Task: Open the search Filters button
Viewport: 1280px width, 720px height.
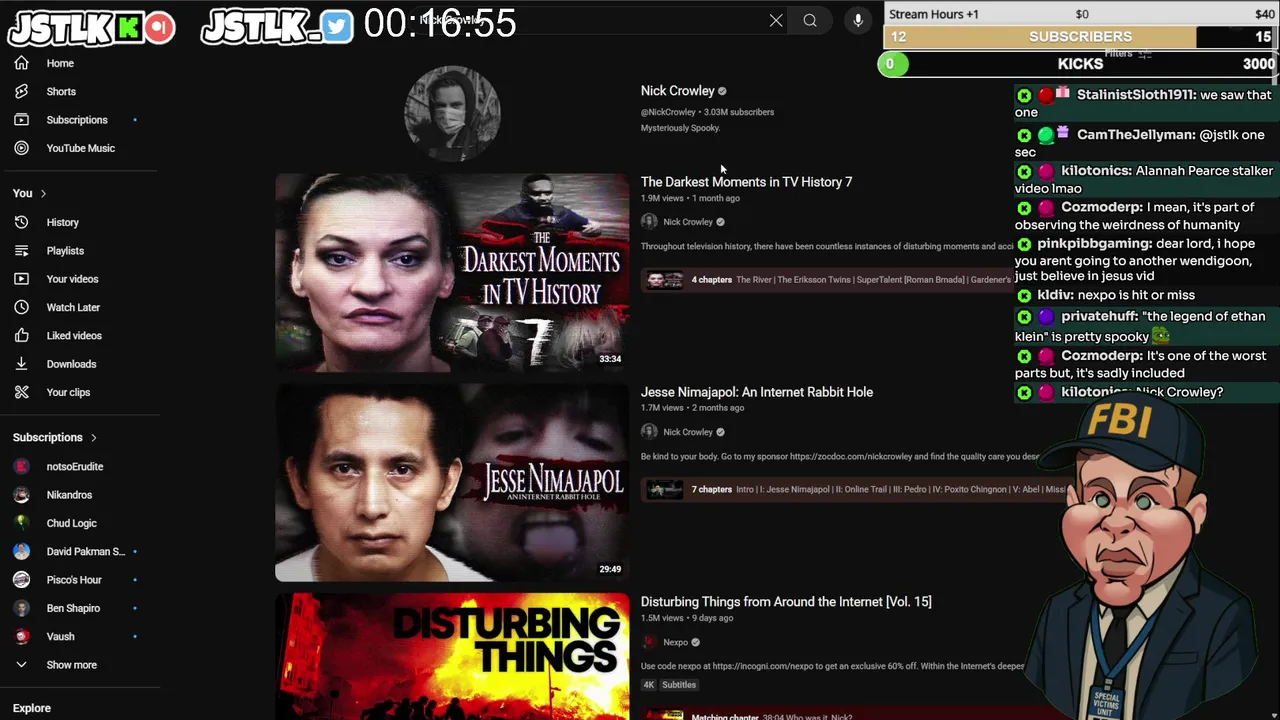Action: tap(1128, 54)
